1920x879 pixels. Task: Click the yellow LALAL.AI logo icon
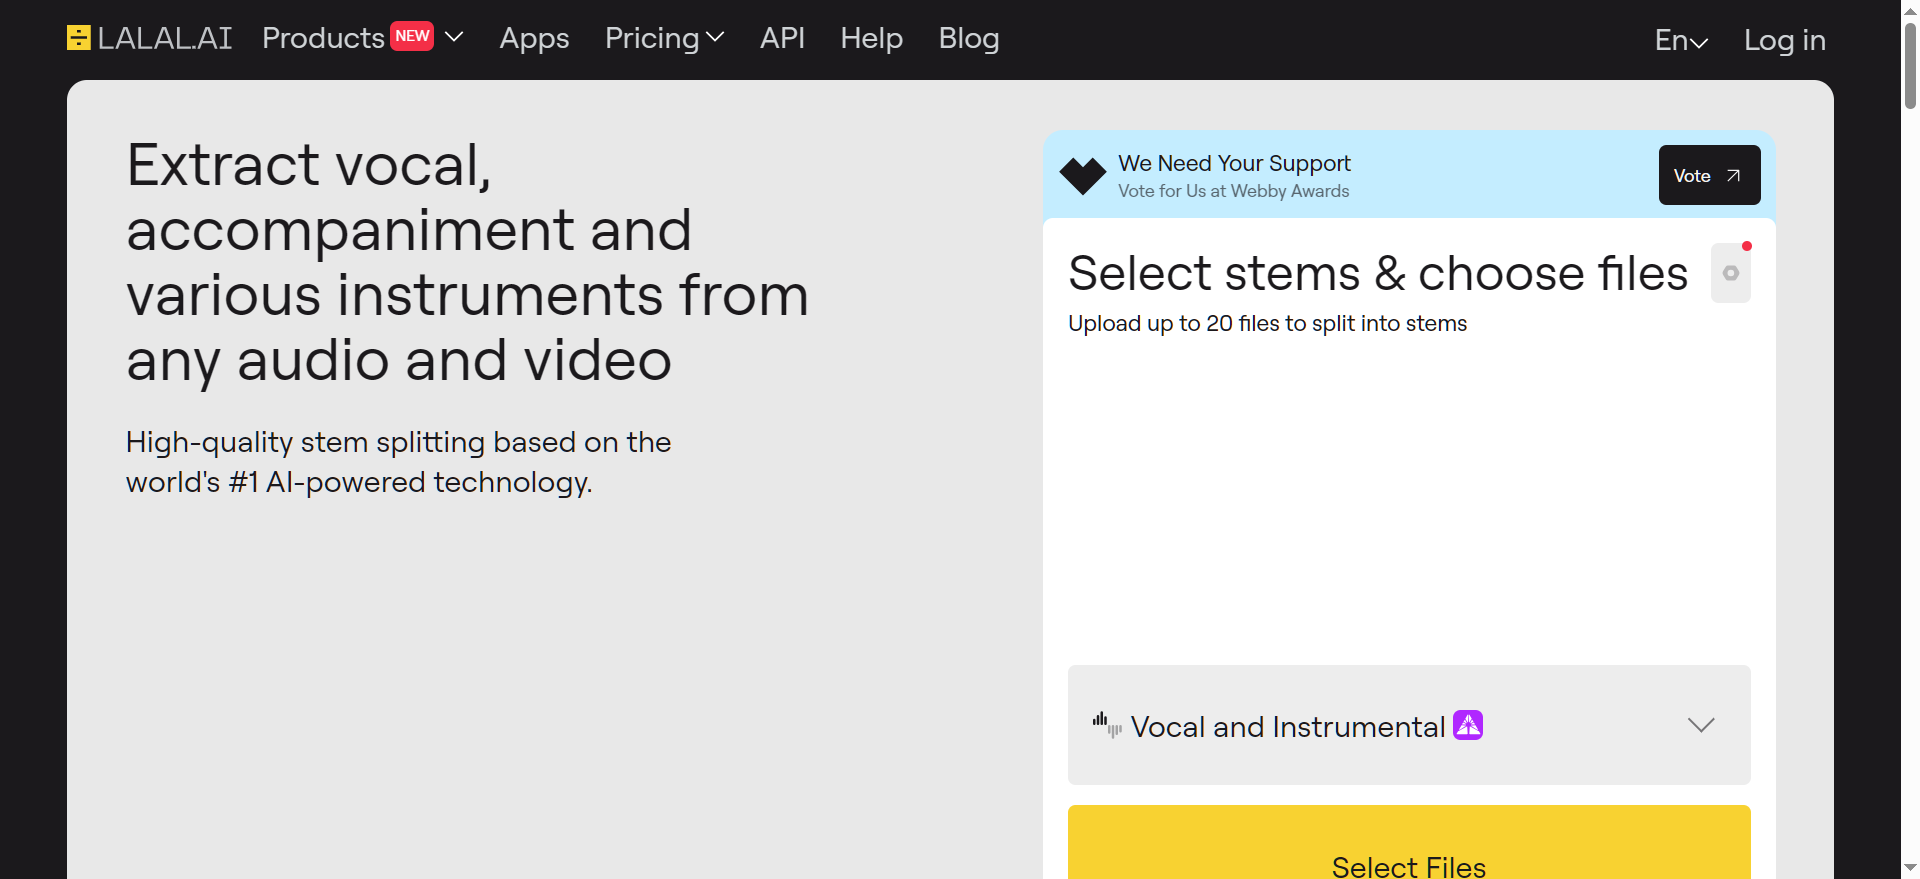tap(78, 38)
